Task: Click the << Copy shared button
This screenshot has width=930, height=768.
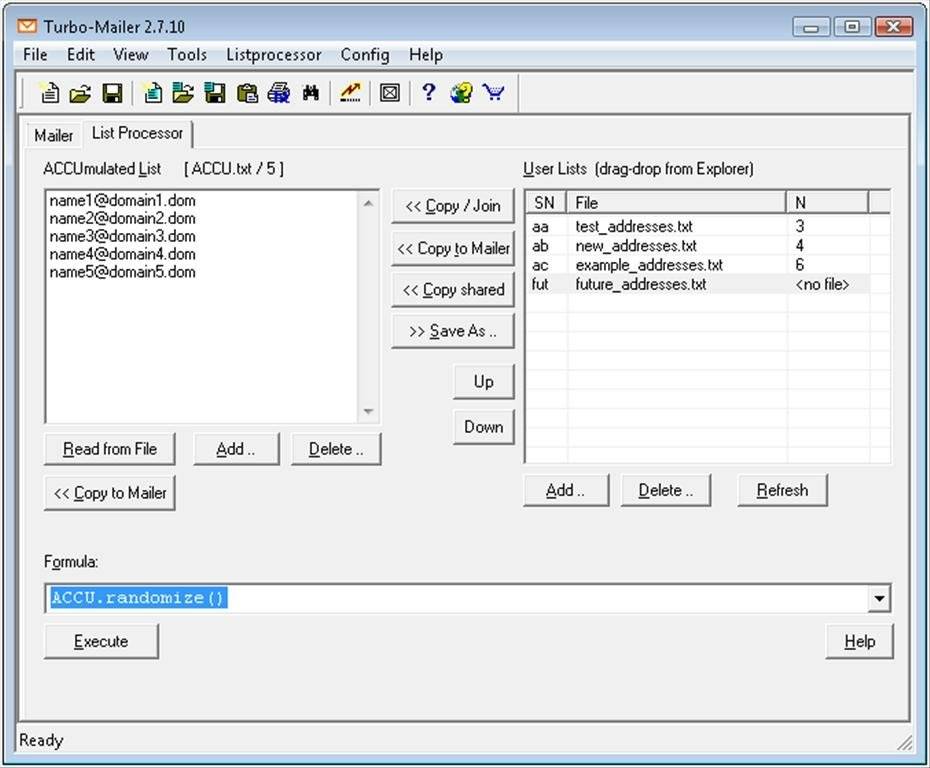Action: (453, 289)
